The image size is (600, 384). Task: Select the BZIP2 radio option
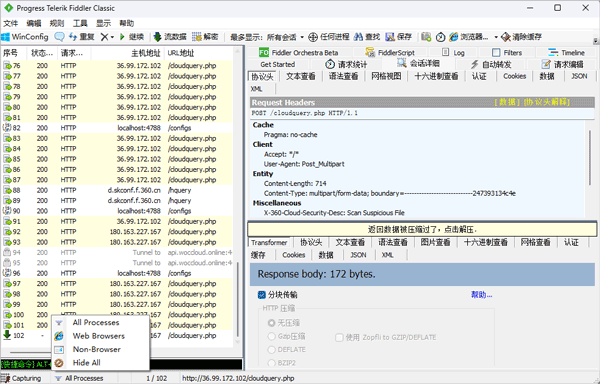click(272, 363)
